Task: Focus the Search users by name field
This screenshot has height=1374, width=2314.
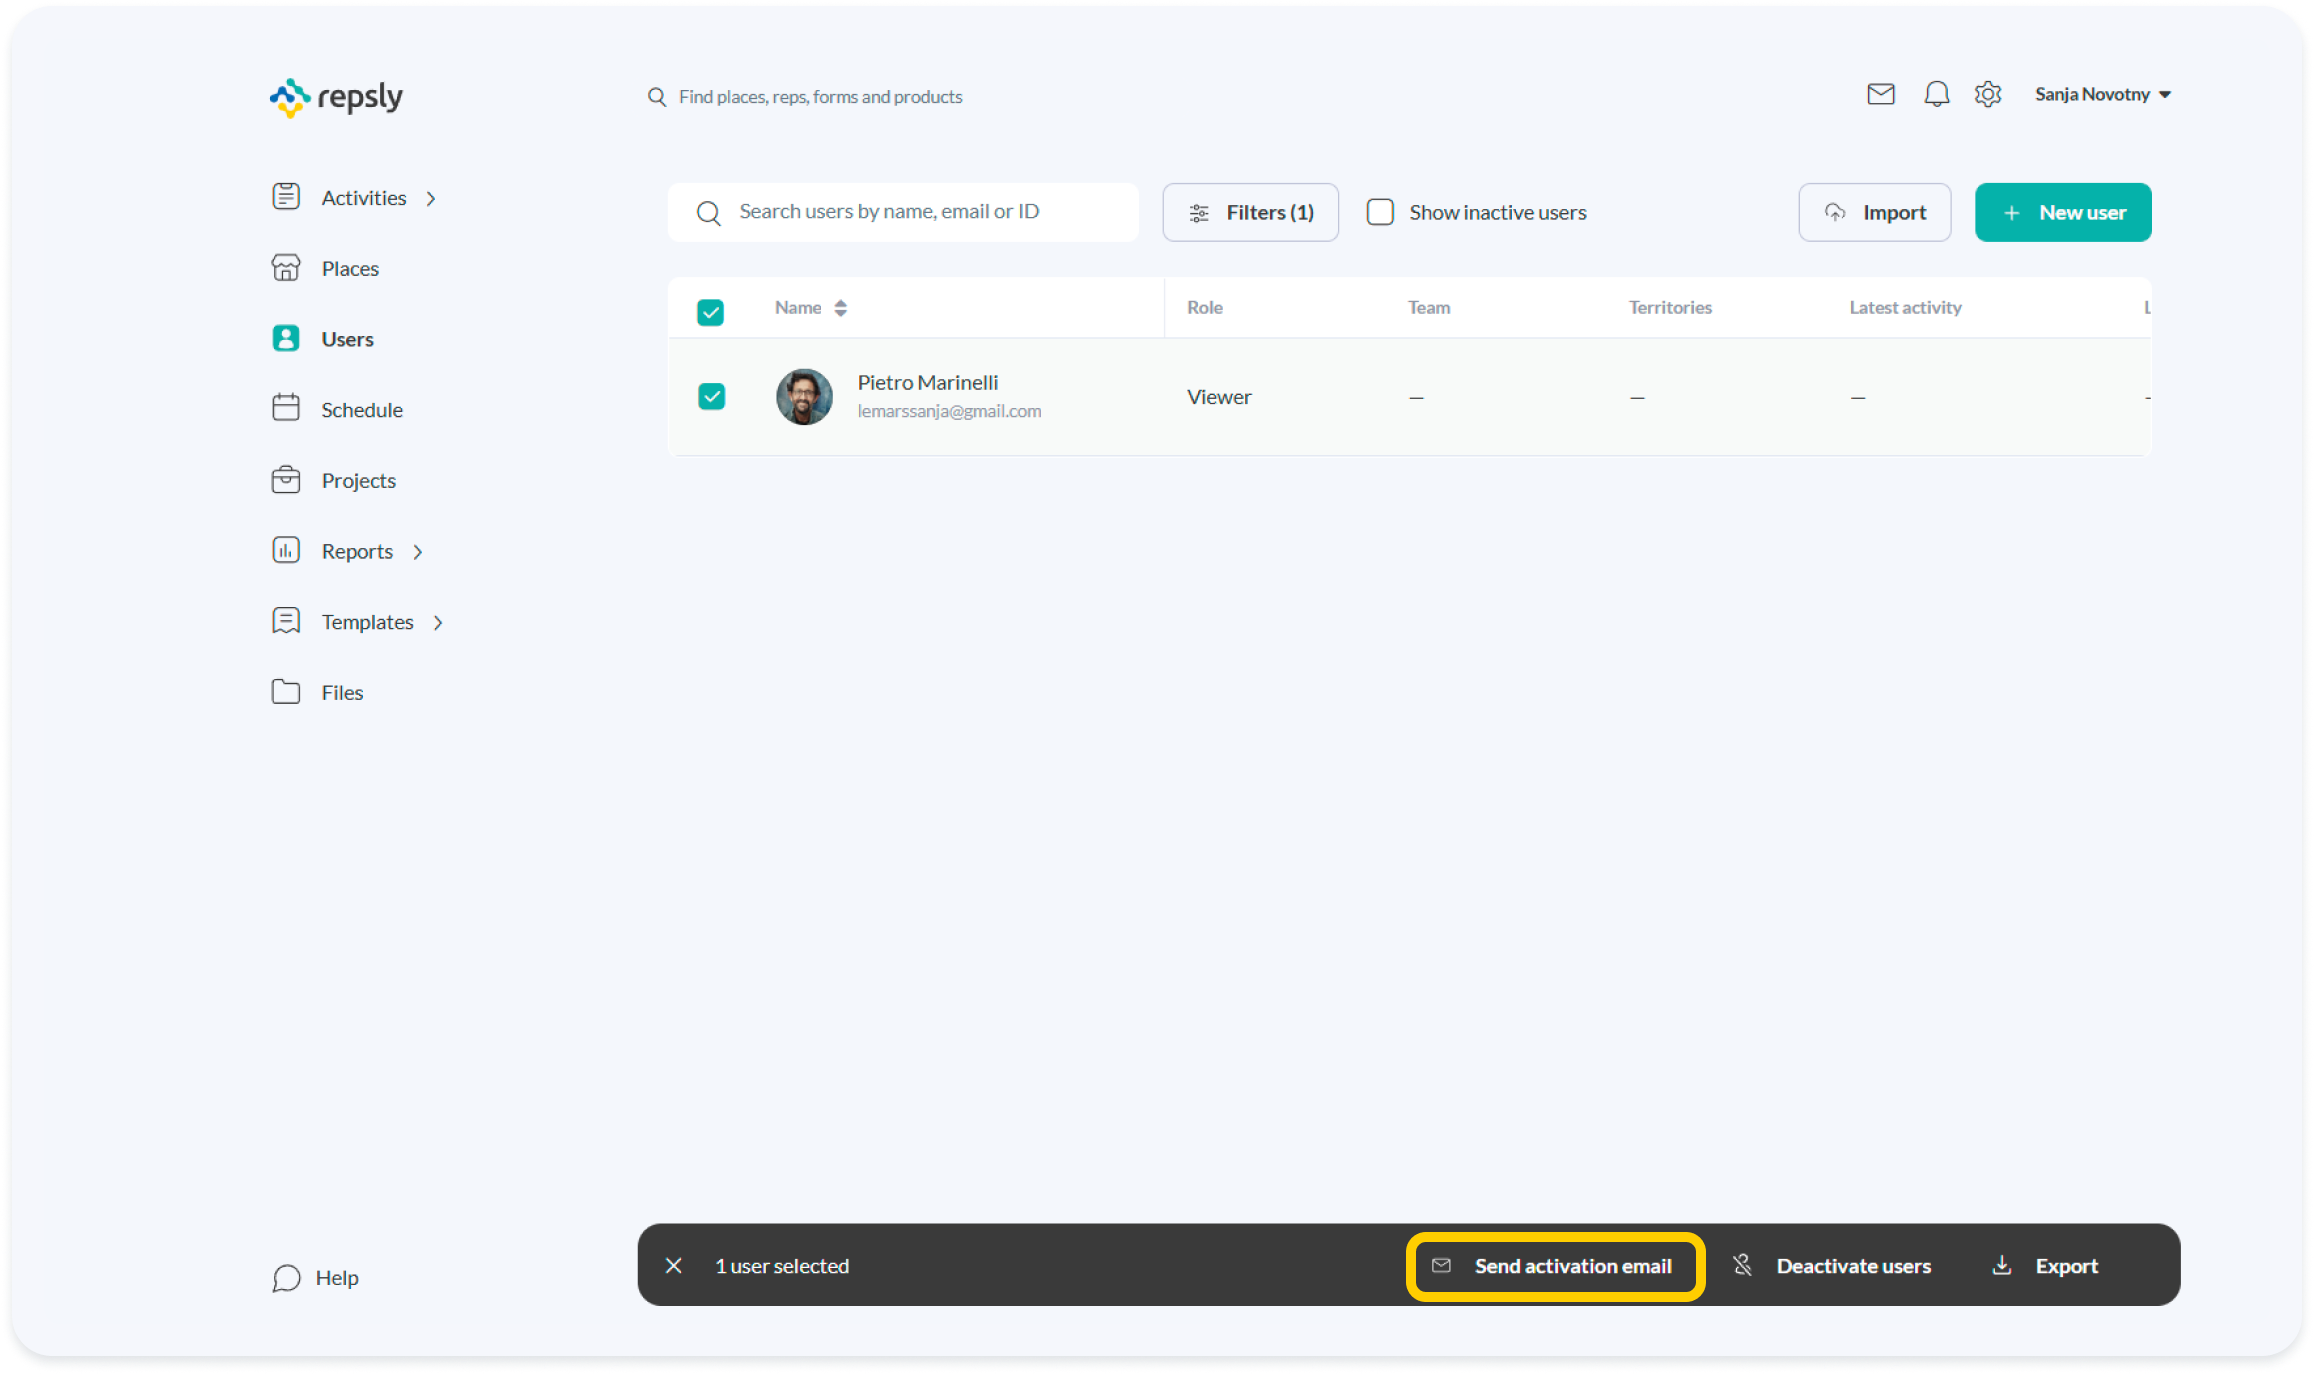Action: [903, 212]
